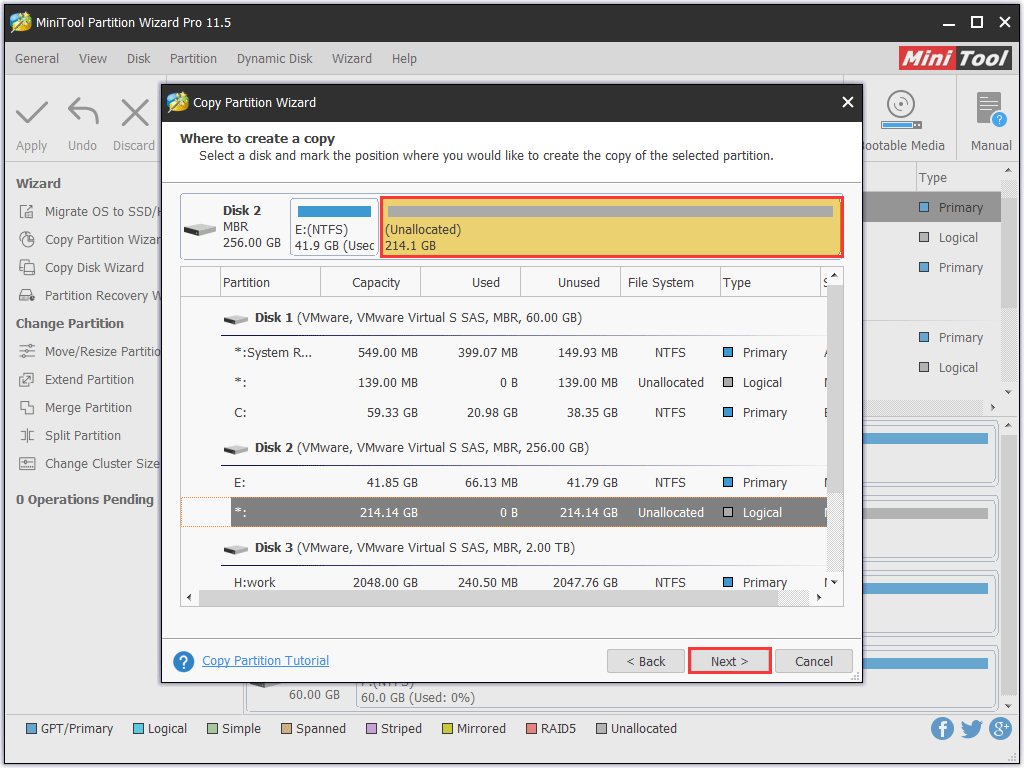Open the Twitter social icon
Image resolution: width=1024 pixels, height=768 pixels.
[971, 728]
